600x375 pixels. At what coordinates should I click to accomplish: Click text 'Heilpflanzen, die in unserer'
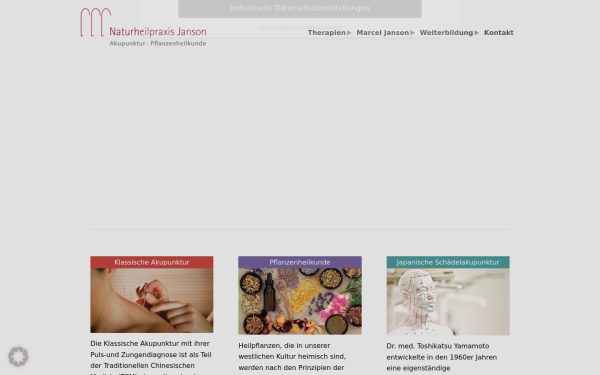[284, 346]
